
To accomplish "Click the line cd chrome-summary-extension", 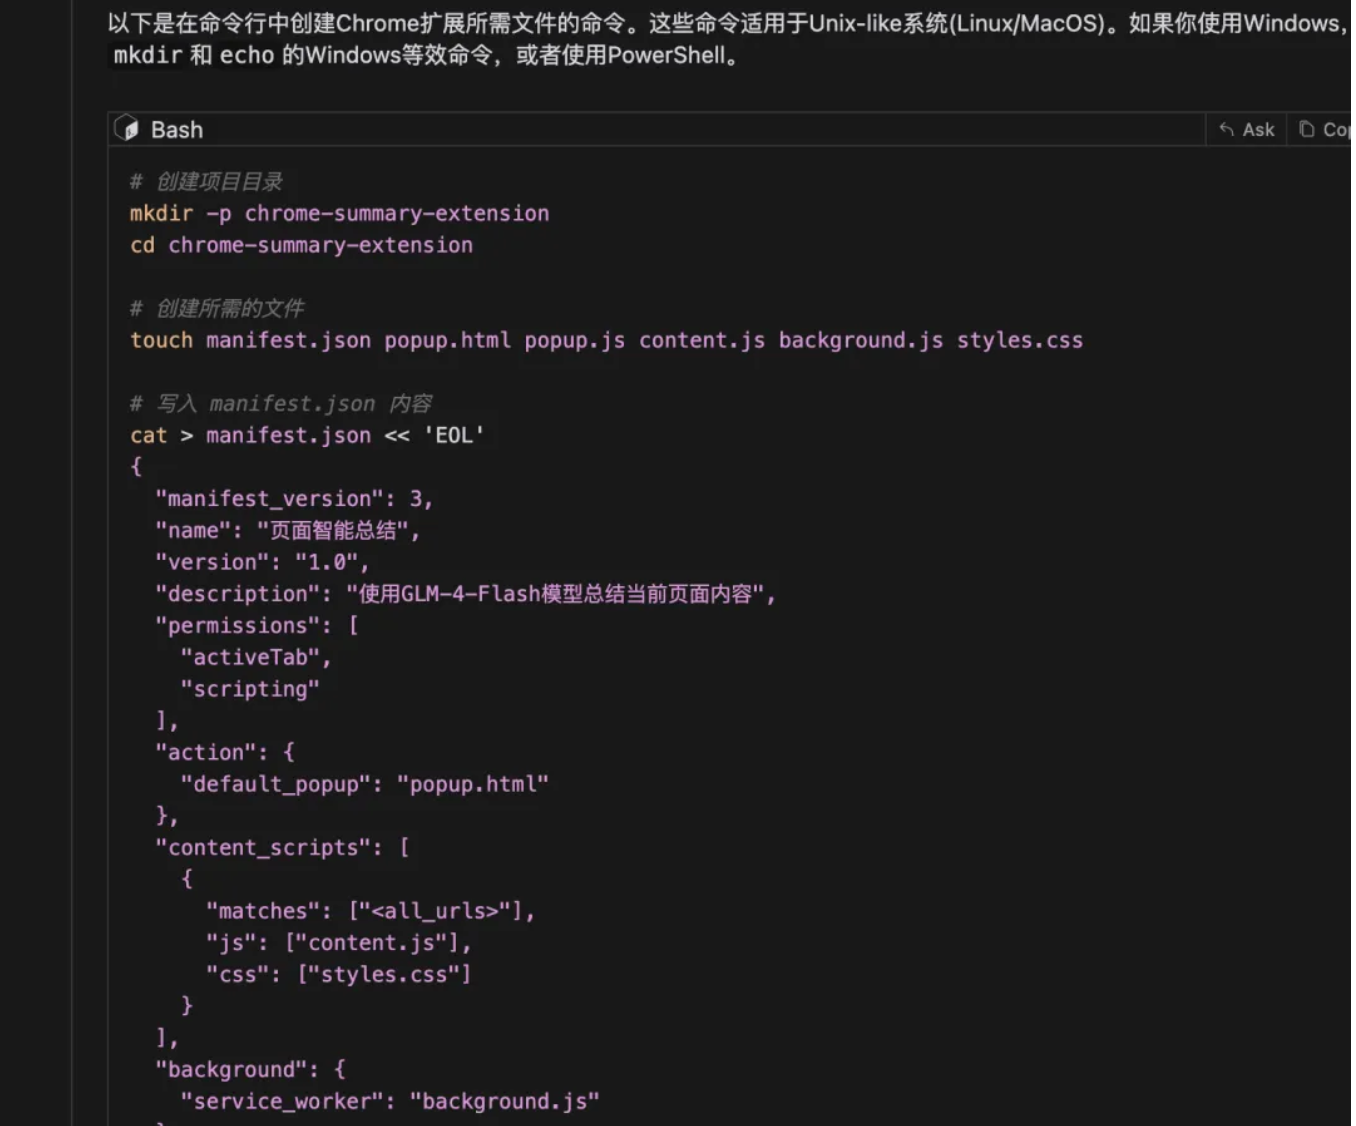I will coord(301,245).
